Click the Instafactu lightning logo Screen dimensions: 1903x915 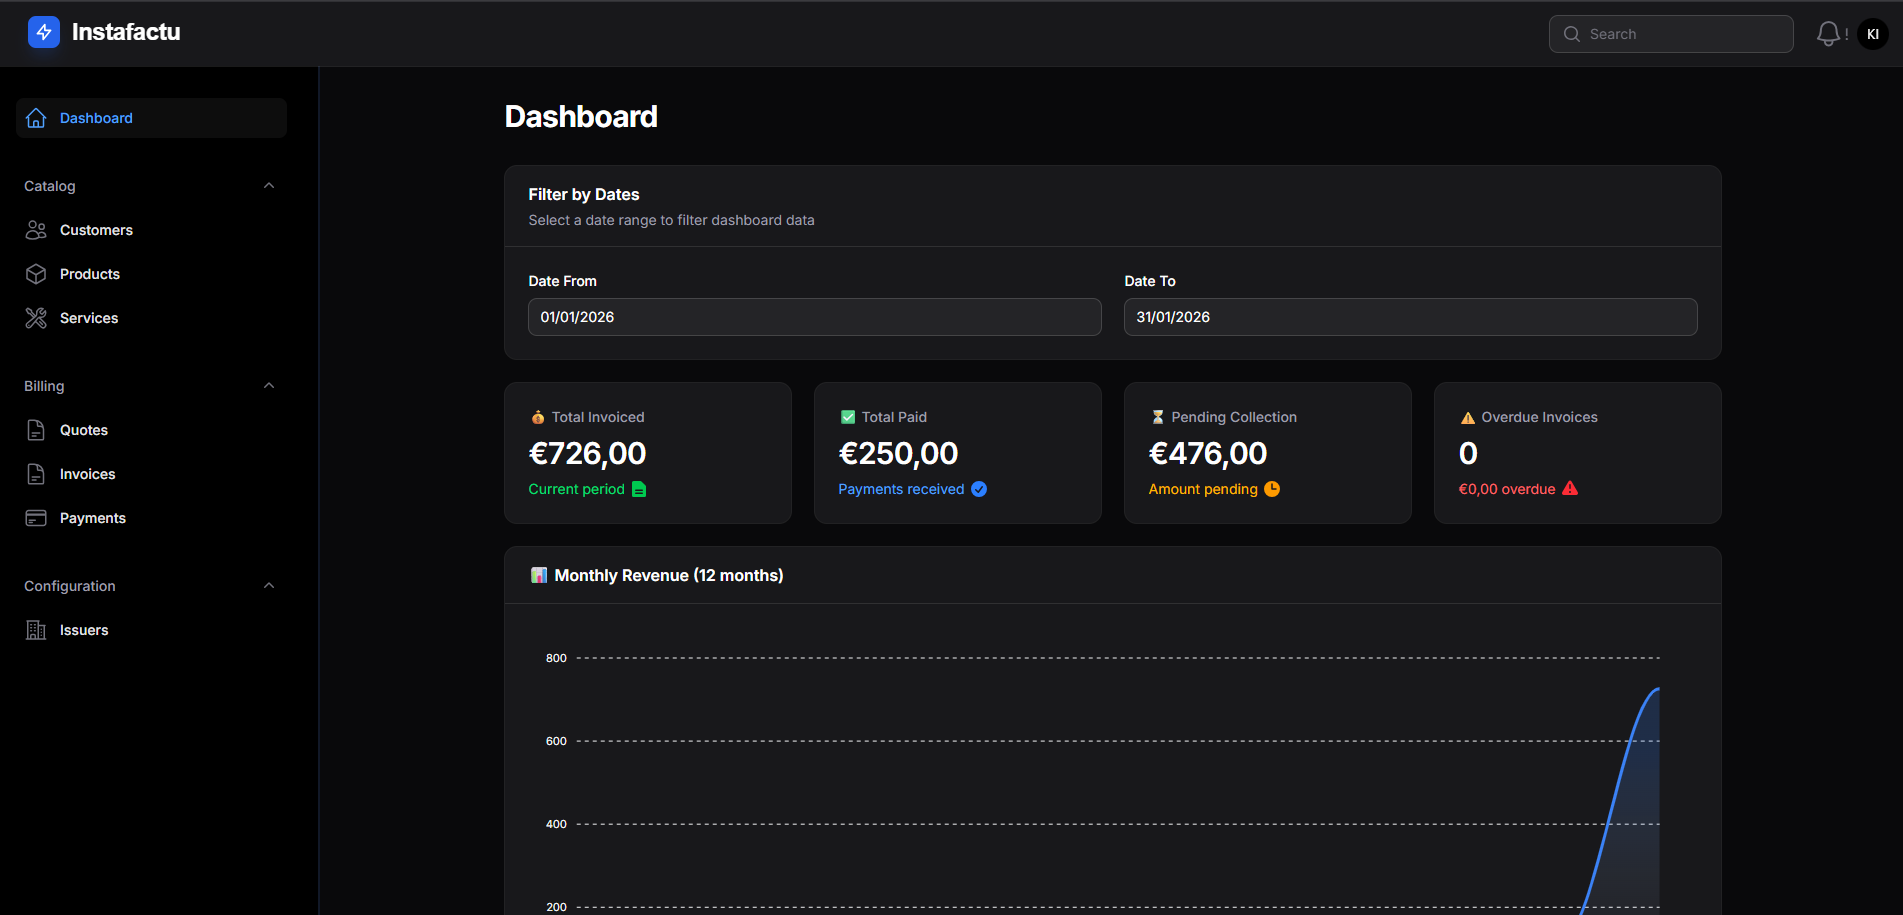pyautogui.click(x=42, y=32)
